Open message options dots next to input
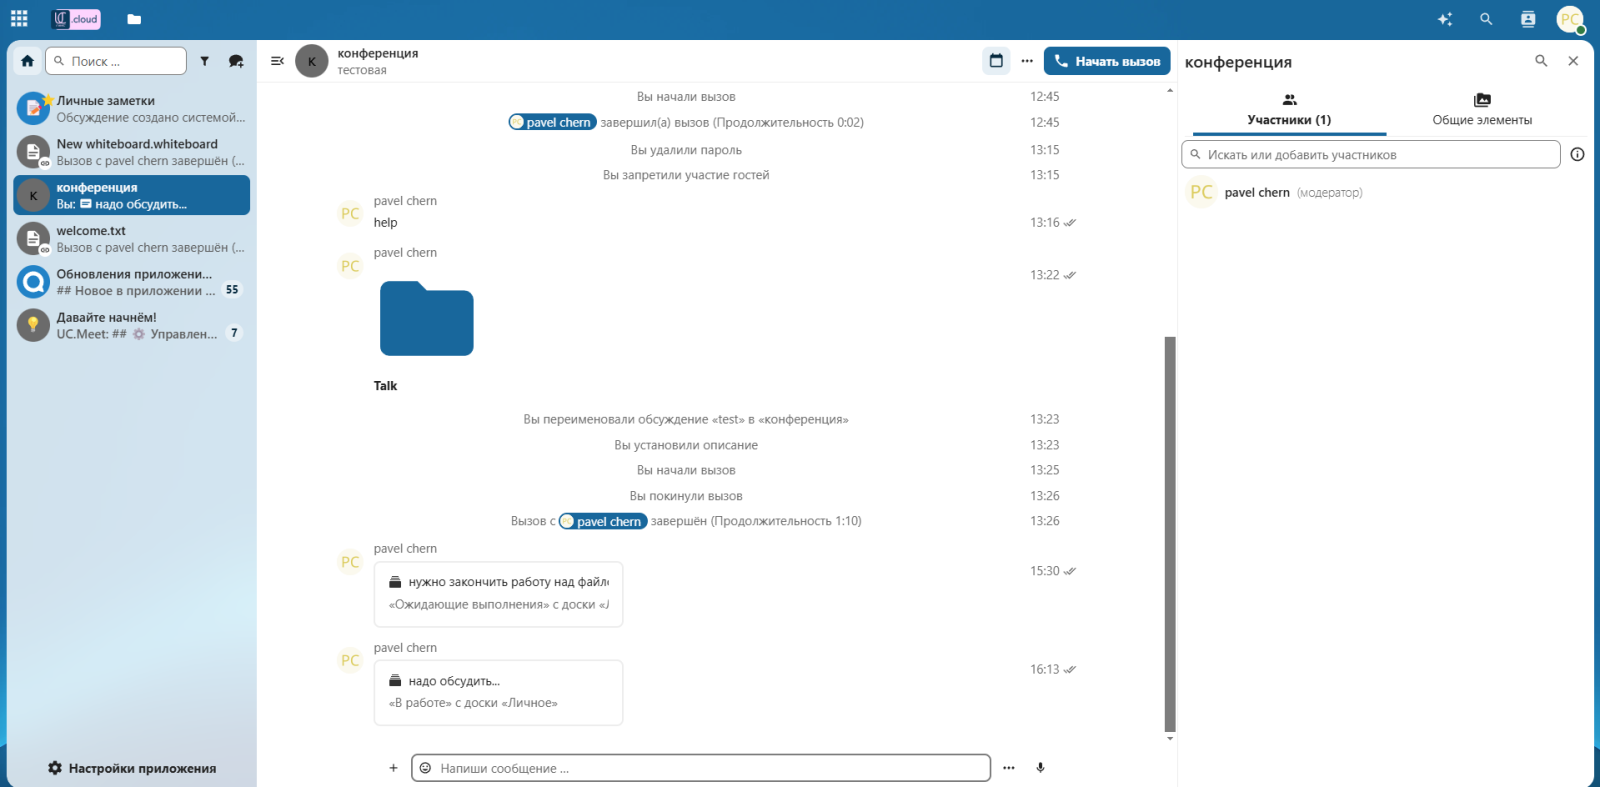The height and width of the screenshot is (787, 1600). [1009, 768]
